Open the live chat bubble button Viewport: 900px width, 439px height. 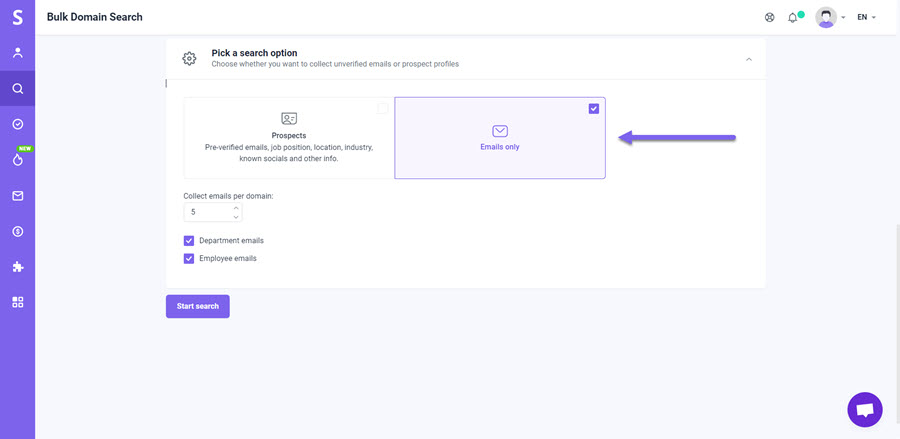pyautogui.click(x=864, y=410)
